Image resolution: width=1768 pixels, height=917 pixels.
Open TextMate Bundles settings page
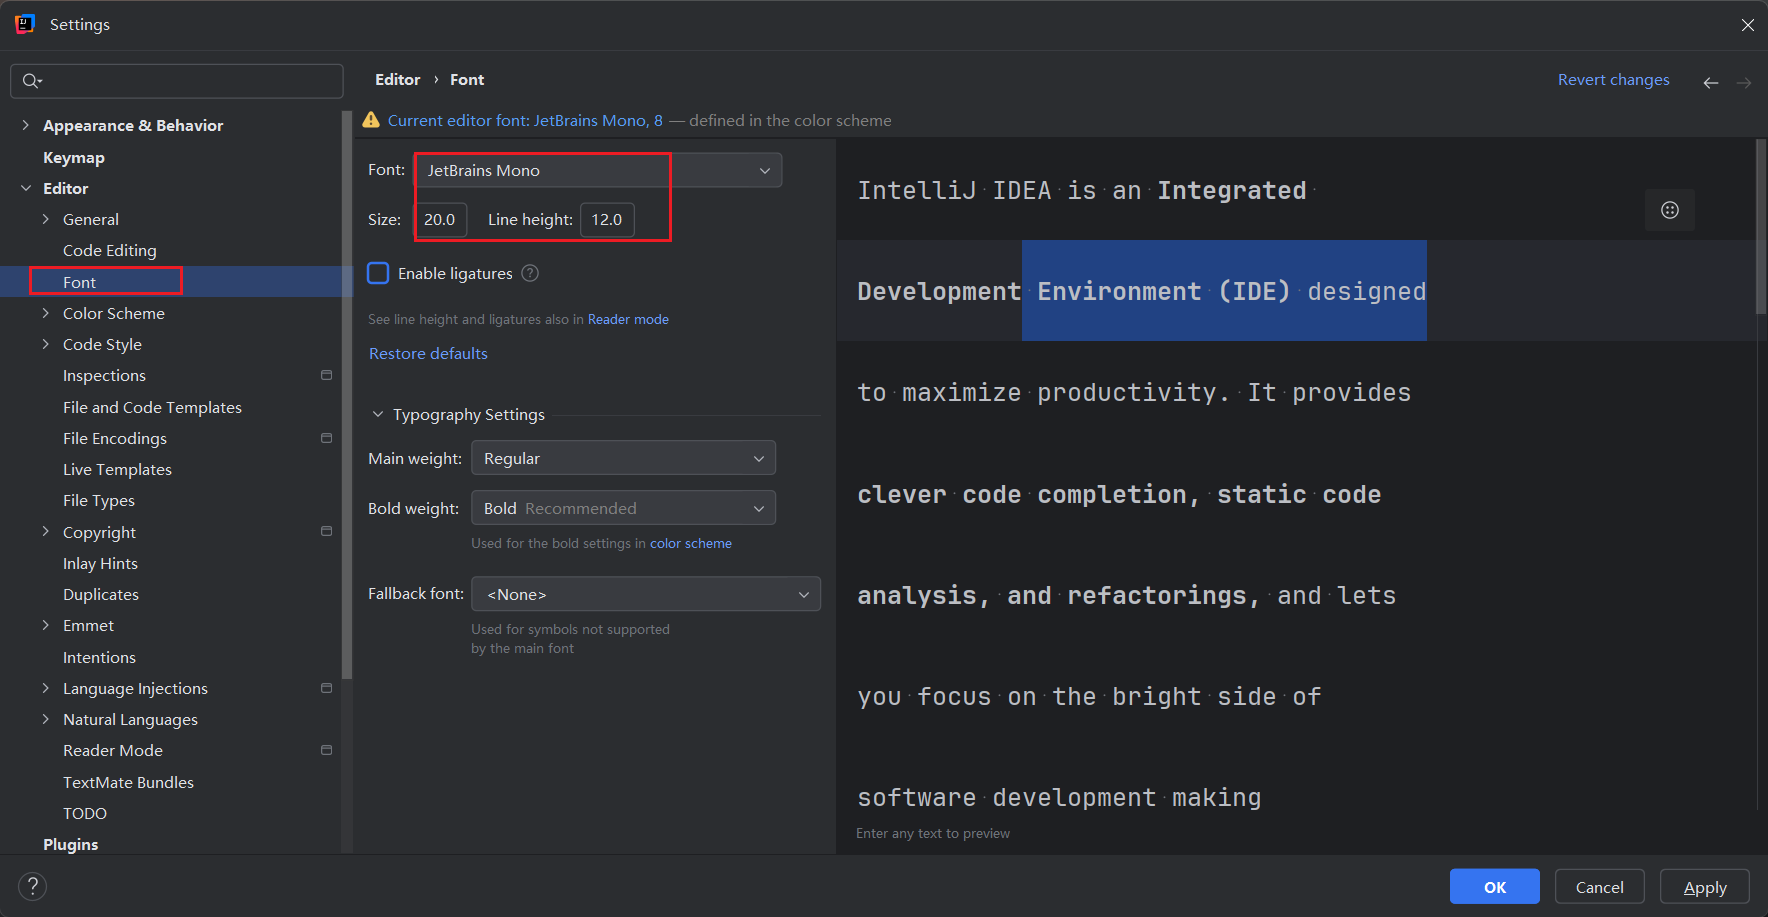128,782
